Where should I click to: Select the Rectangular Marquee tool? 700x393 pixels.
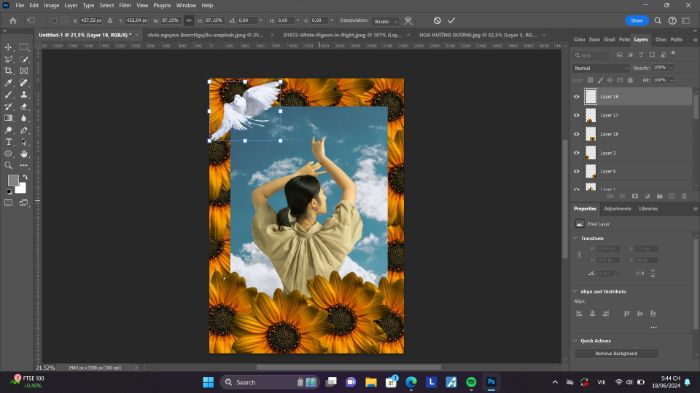24,47
